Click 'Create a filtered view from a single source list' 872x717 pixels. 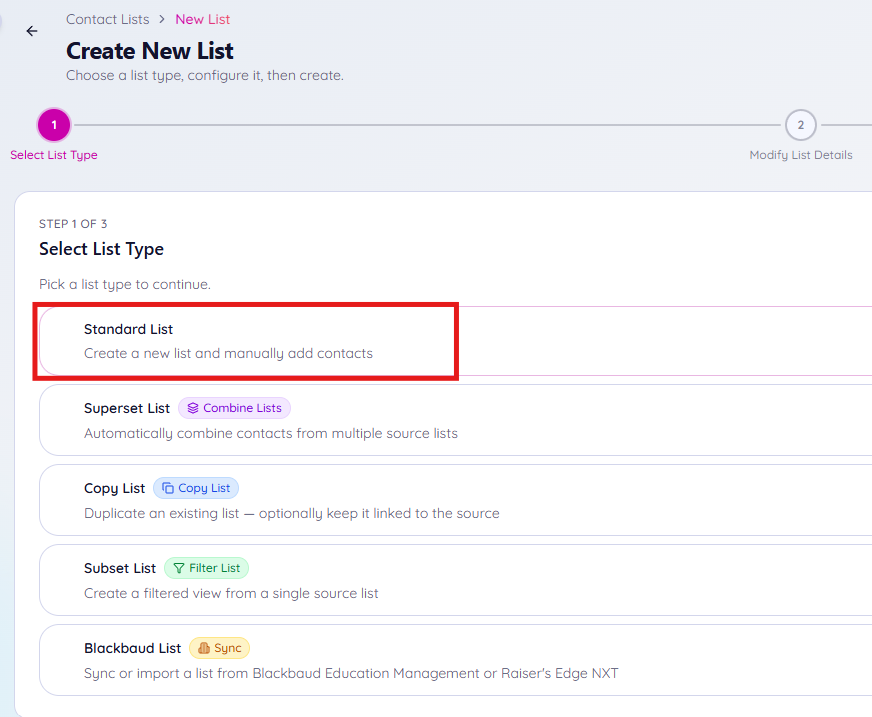coord(231,594)
